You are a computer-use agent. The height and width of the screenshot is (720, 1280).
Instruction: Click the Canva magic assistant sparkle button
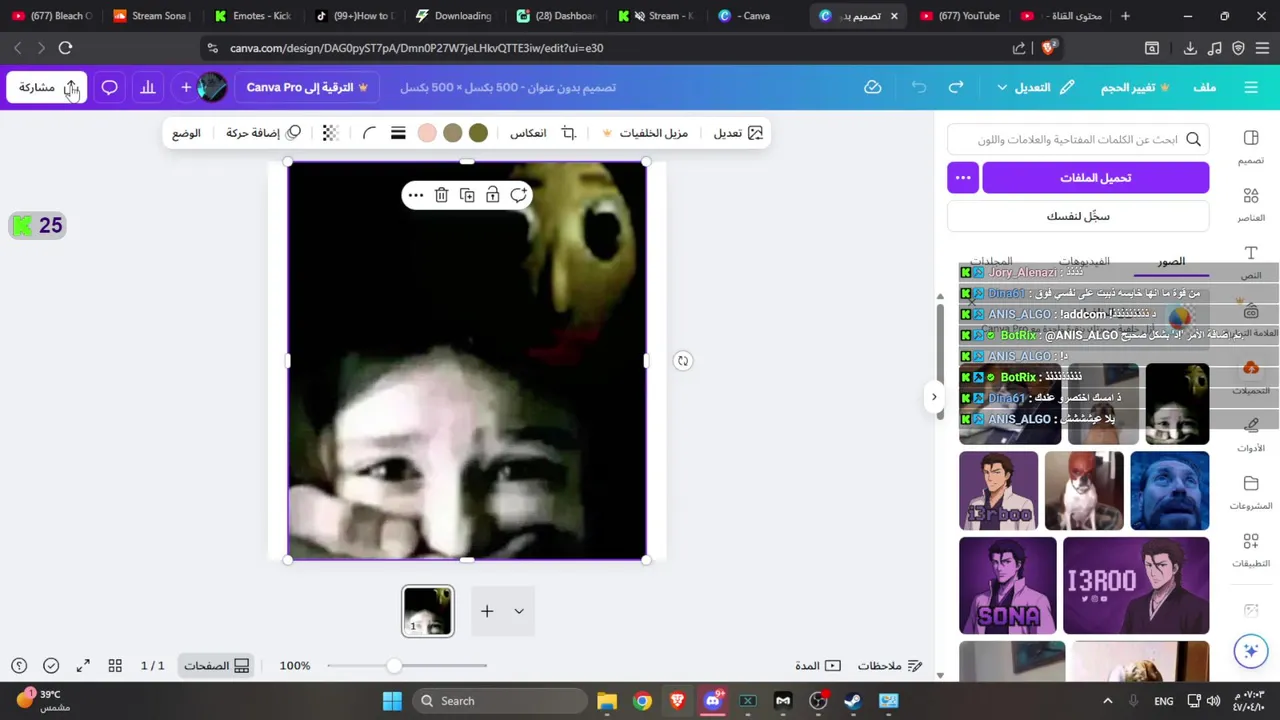[x=1251, y=651]
